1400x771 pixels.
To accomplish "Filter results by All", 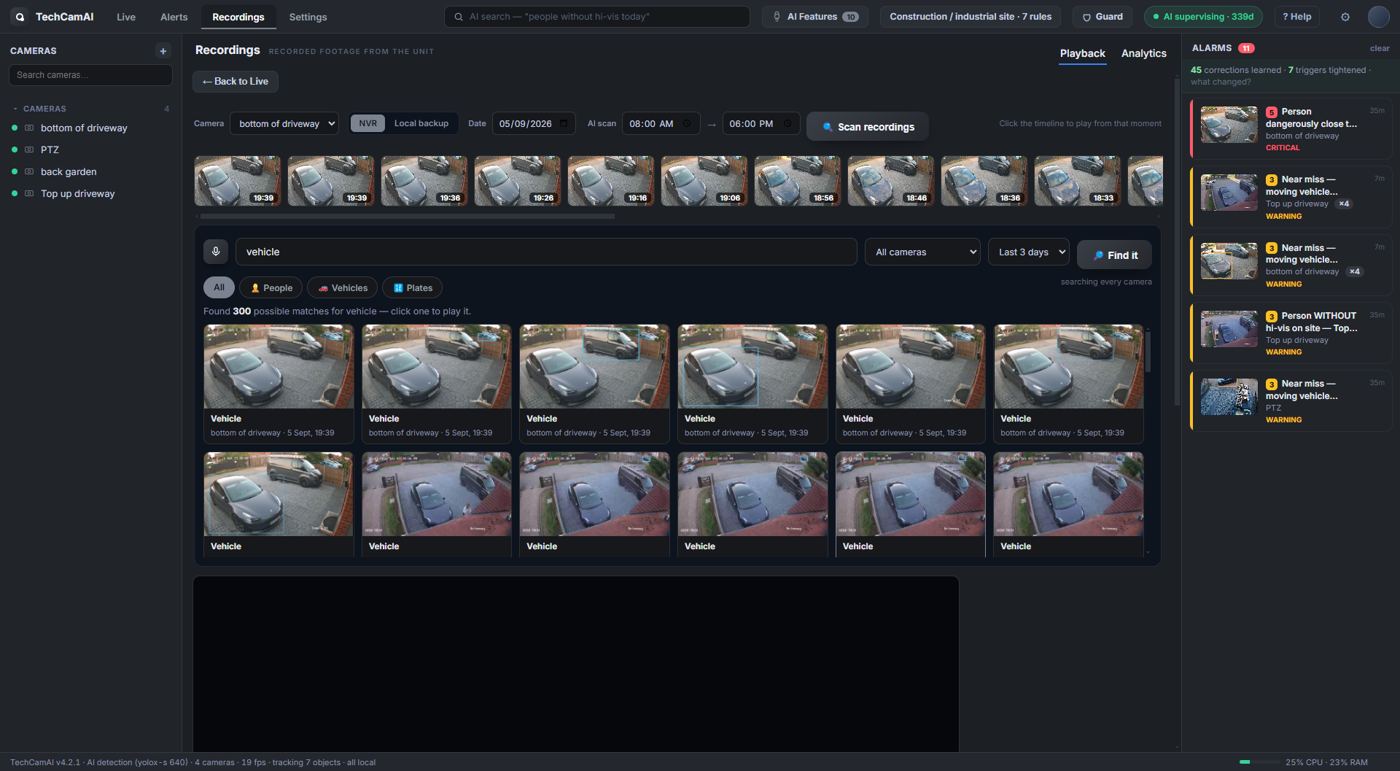I will pos(218,288).
